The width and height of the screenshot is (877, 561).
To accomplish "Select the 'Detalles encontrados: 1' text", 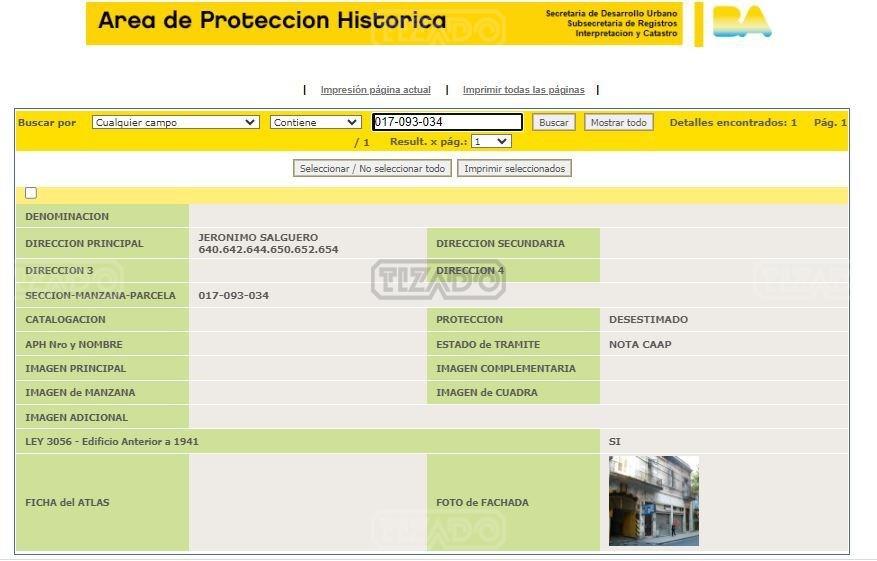I will (x=733, y=123).
